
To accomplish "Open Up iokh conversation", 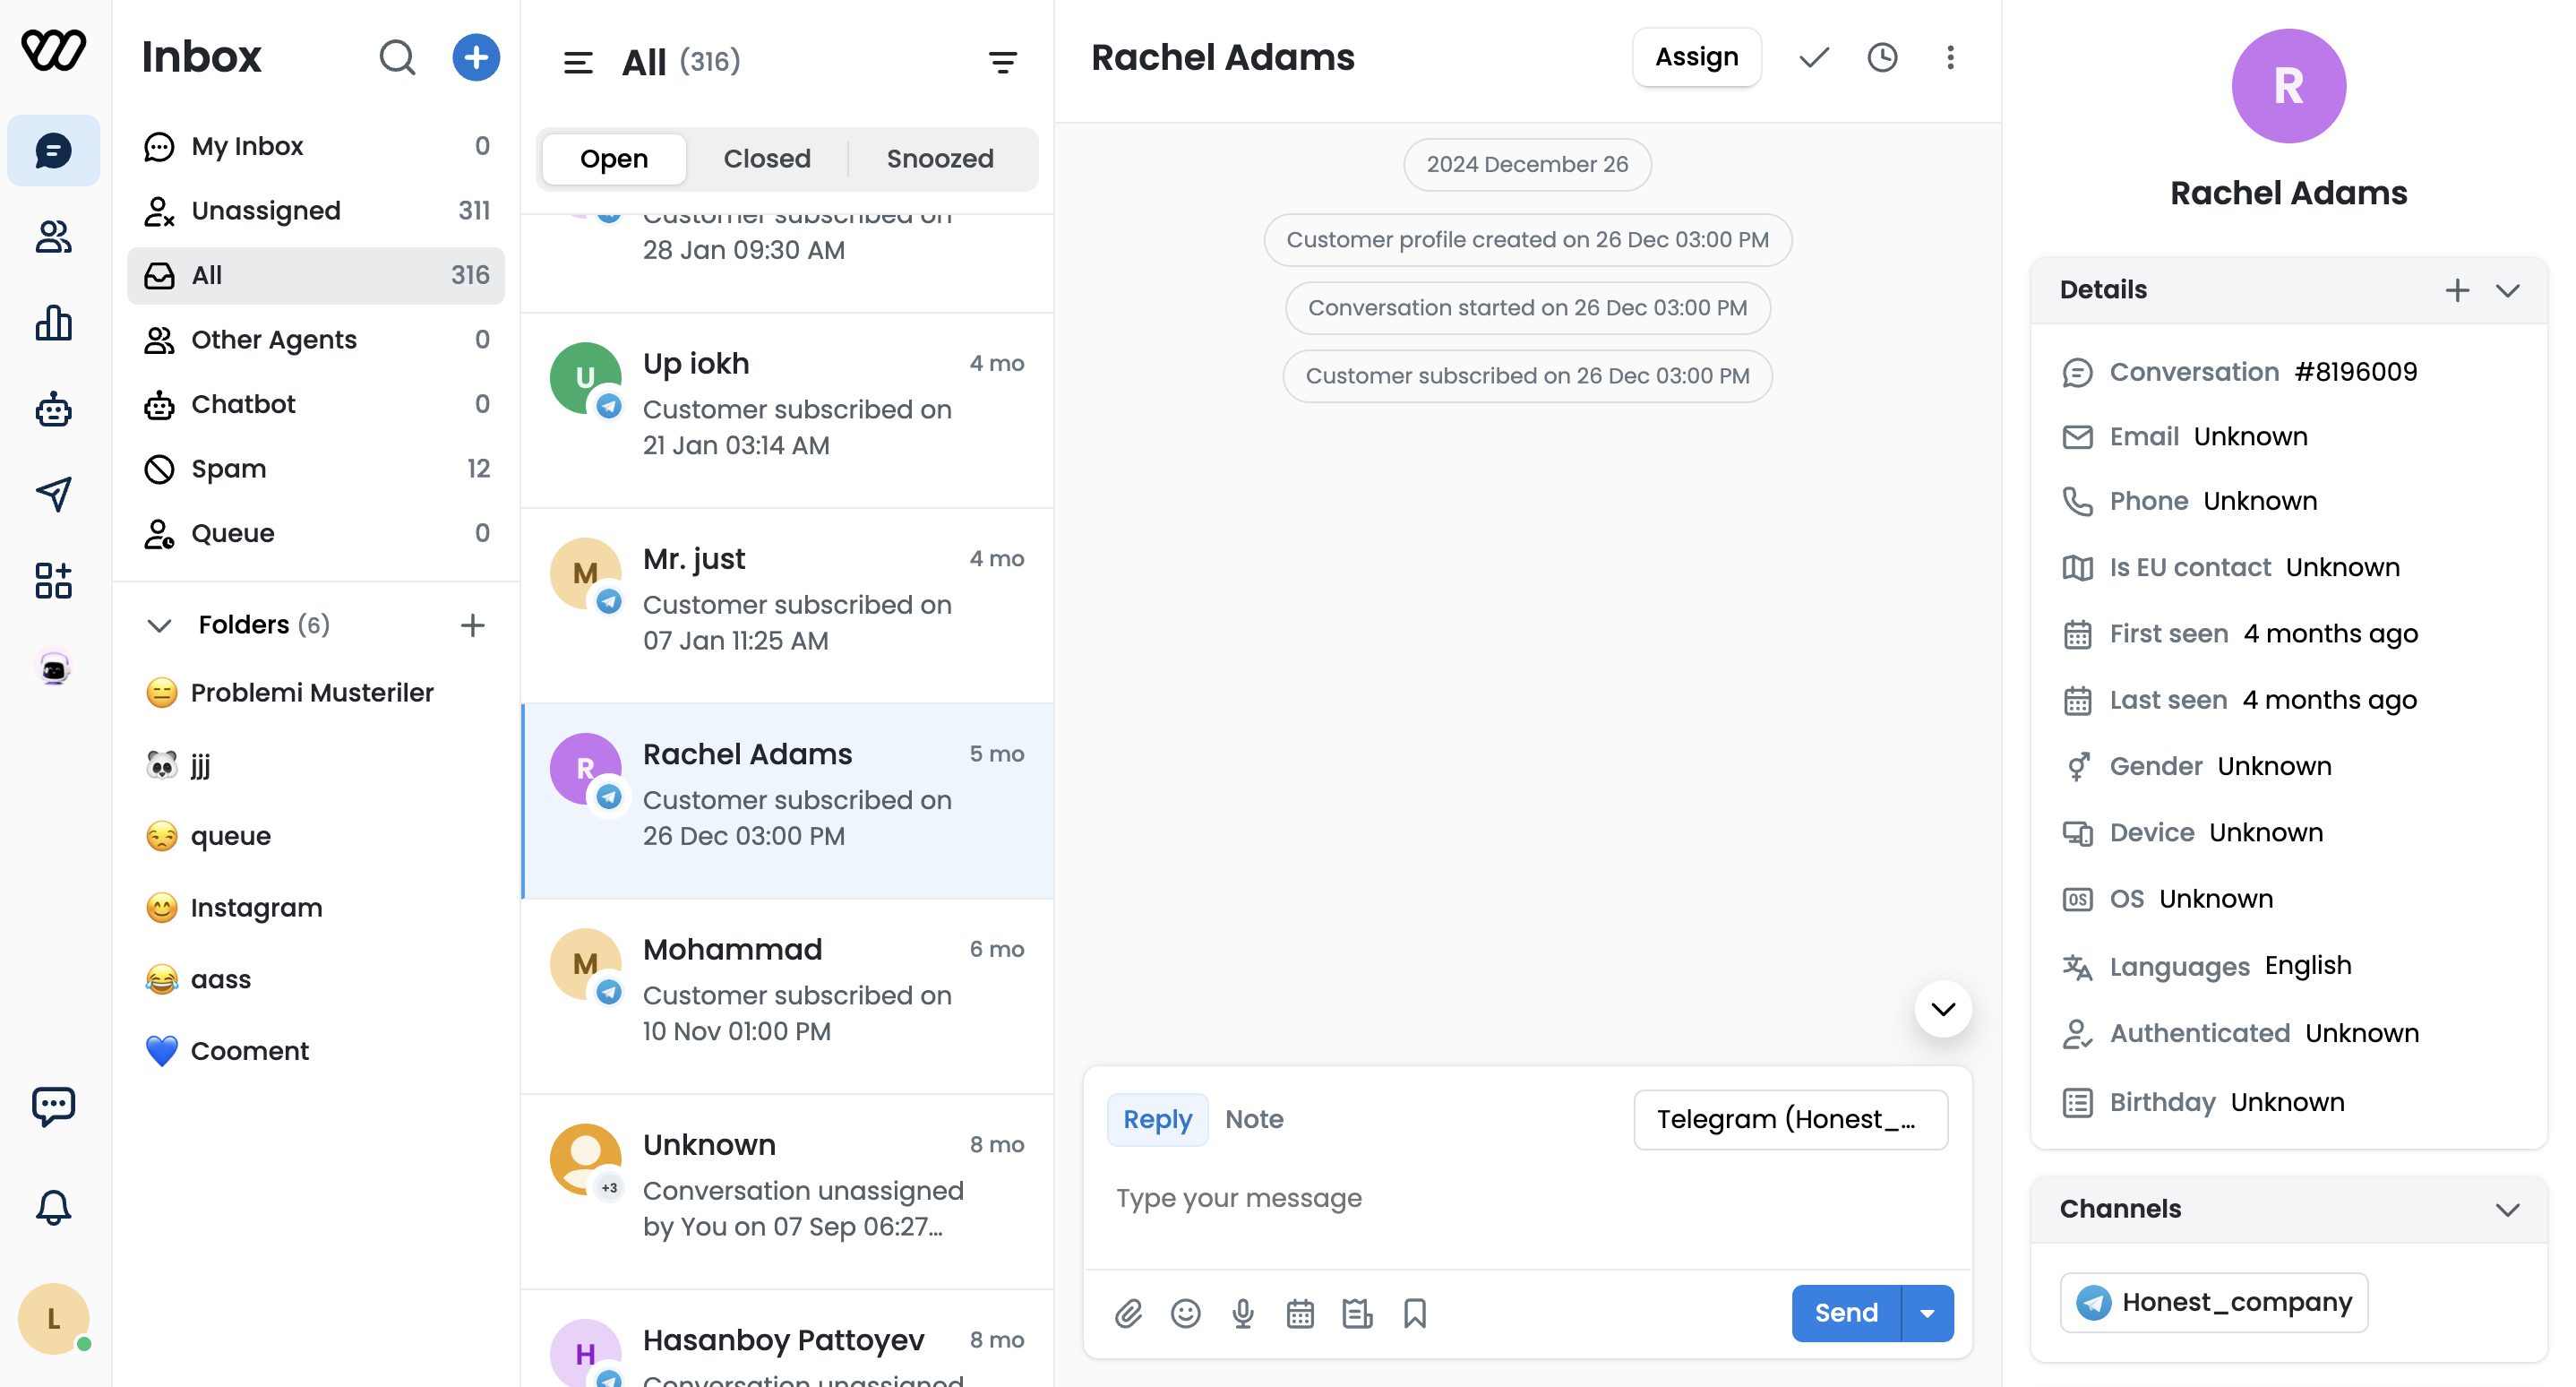I will [x=787, y=411].
